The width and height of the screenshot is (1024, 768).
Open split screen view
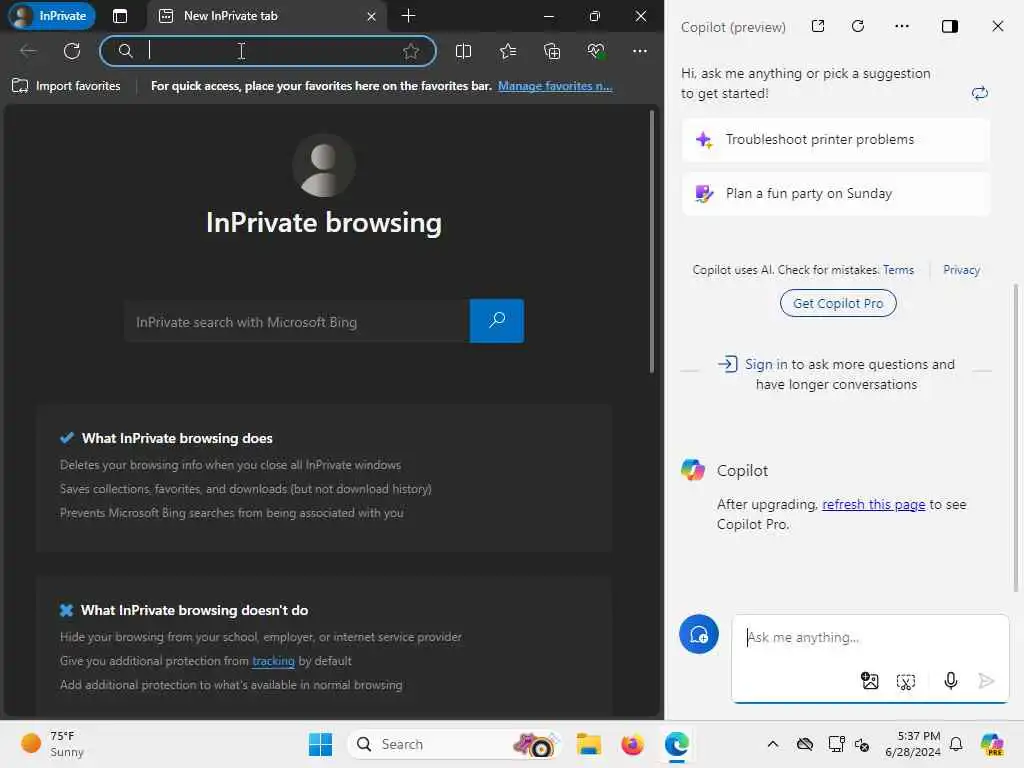463,51
